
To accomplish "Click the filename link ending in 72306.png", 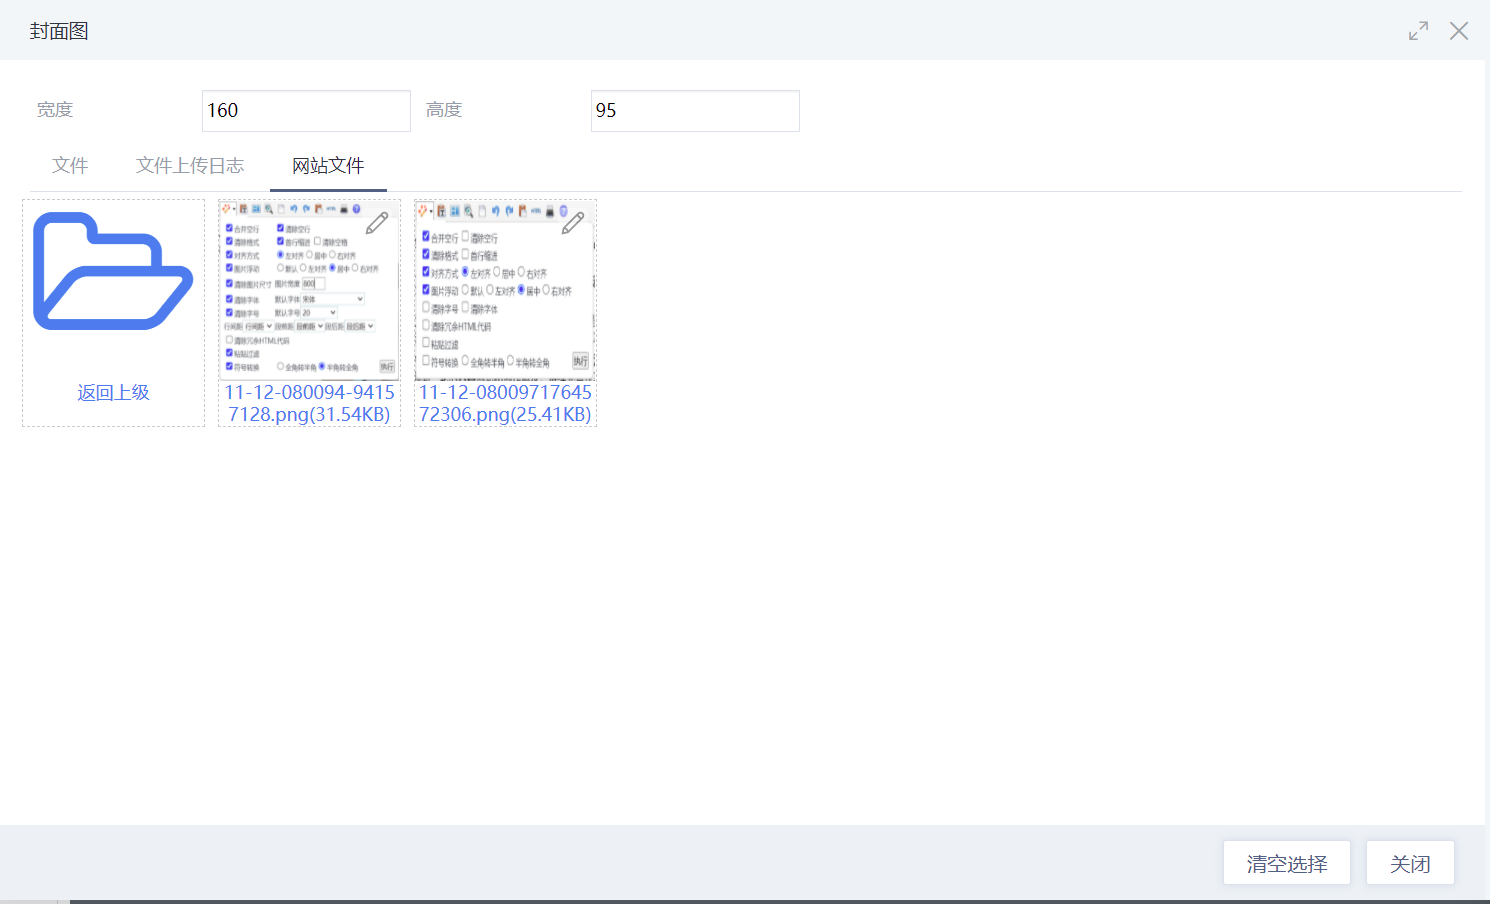I will (505, 404).
